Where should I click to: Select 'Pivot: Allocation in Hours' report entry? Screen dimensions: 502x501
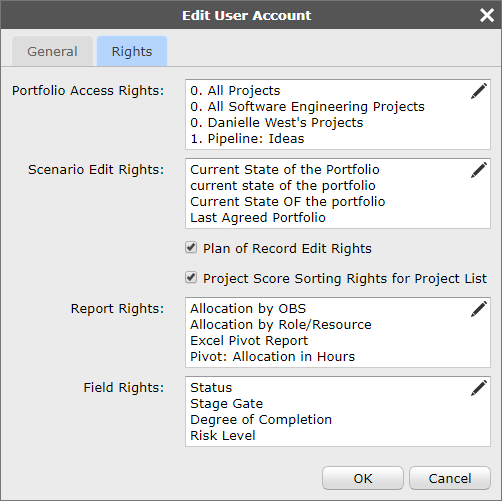pyautogui.click(x=272, y=357)
